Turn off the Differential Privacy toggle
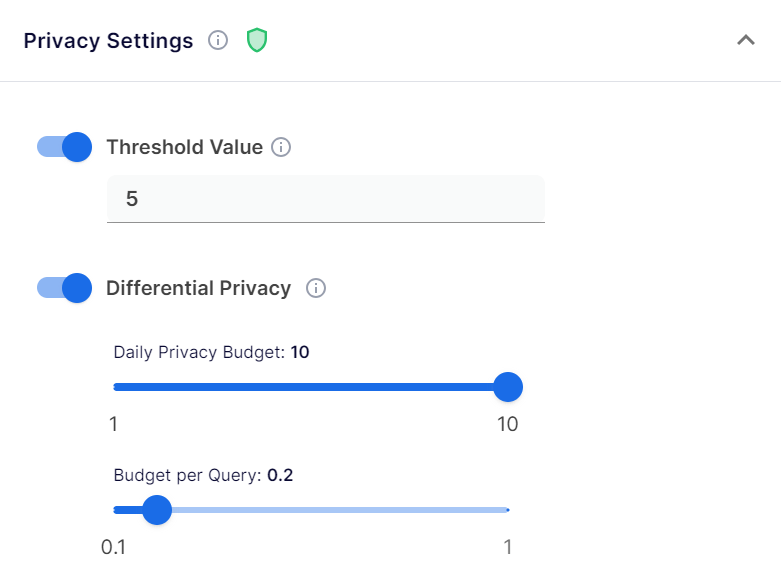 (64, 288)
